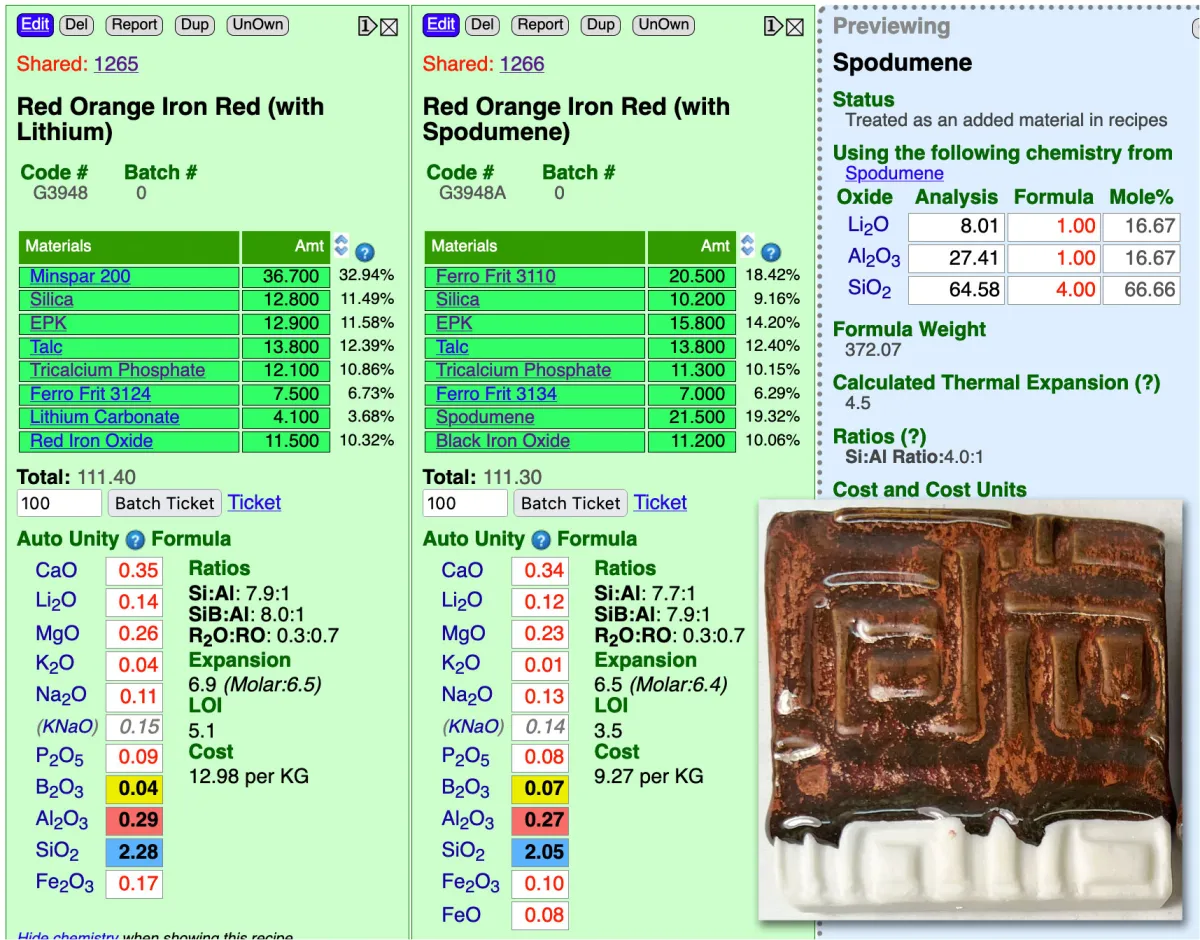Open Ferro Frit 3124 material link

tap(90, 394)
